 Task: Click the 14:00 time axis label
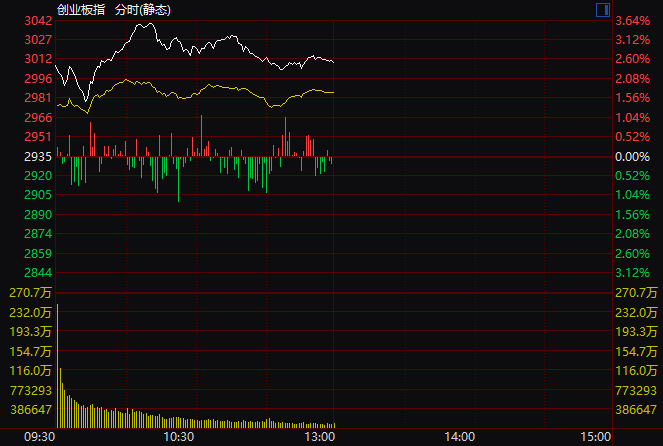[x=458, y=437]
